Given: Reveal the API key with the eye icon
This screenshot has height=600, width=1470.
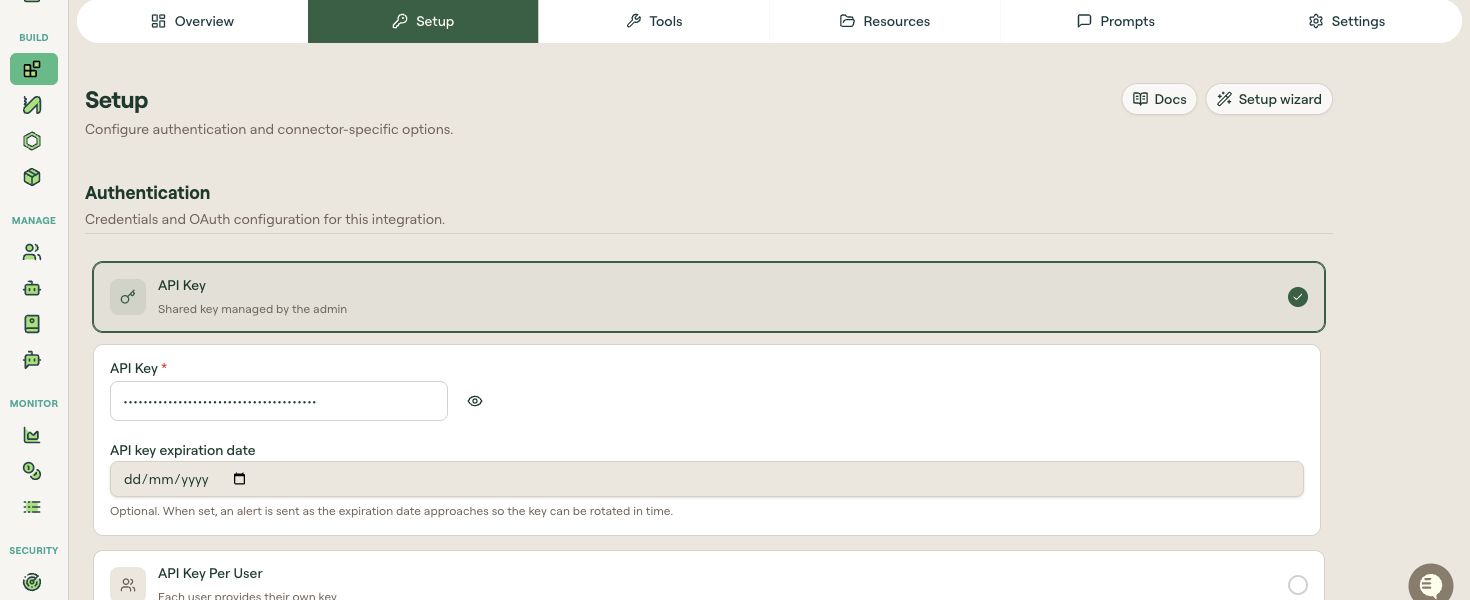Looking at the screenshot, I should pyautogui.click(x=475, y=401).
